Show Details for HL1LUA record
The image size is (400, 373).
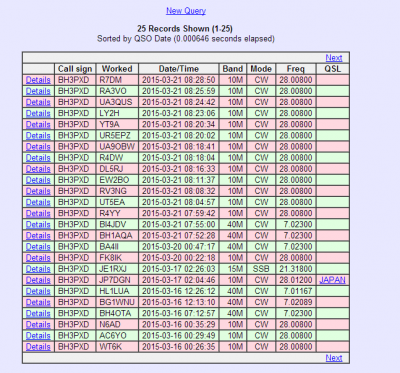pyautogui.click(x=38, y=291)
